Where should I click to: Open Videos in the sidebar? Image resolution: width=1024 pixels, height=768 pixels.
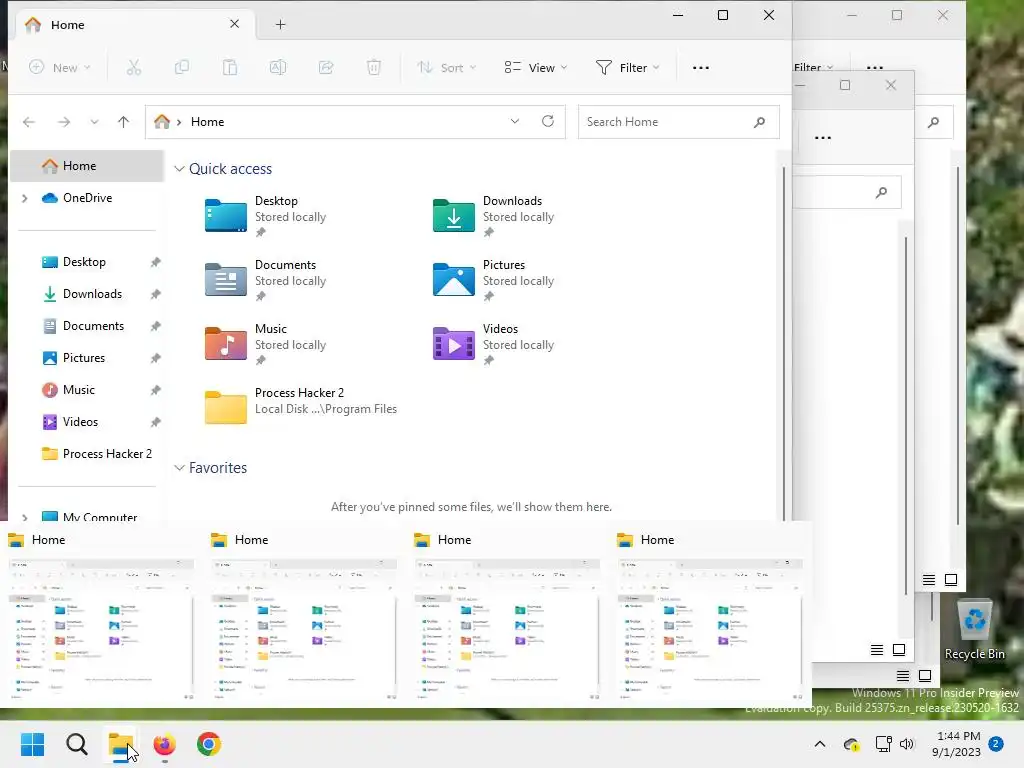click(x=80, y=422)
